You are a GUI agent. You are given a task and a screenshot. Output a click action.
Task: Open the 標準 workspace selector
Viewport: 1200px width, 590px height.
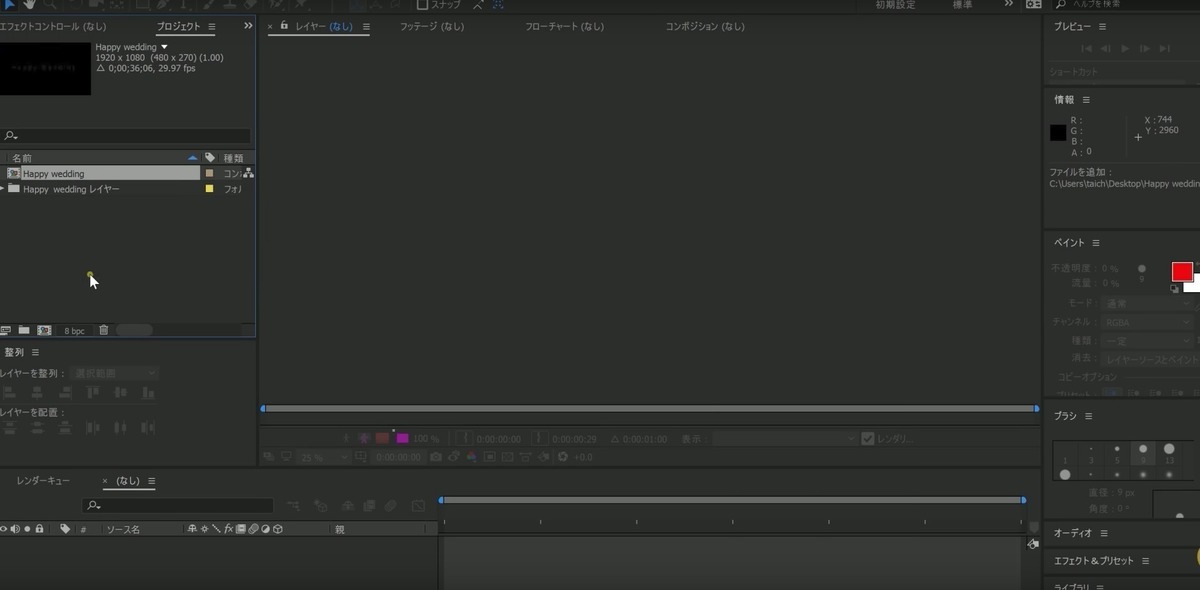pos(961,5)
